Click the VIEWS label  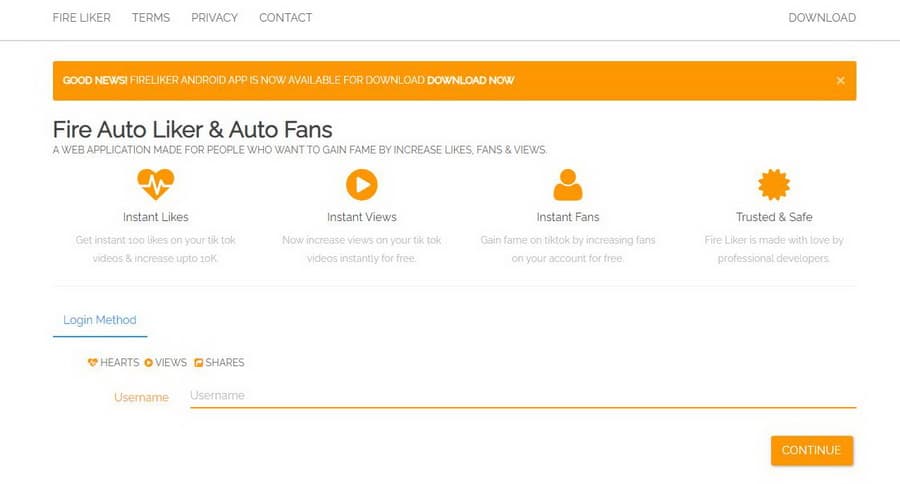click(170, 362)
